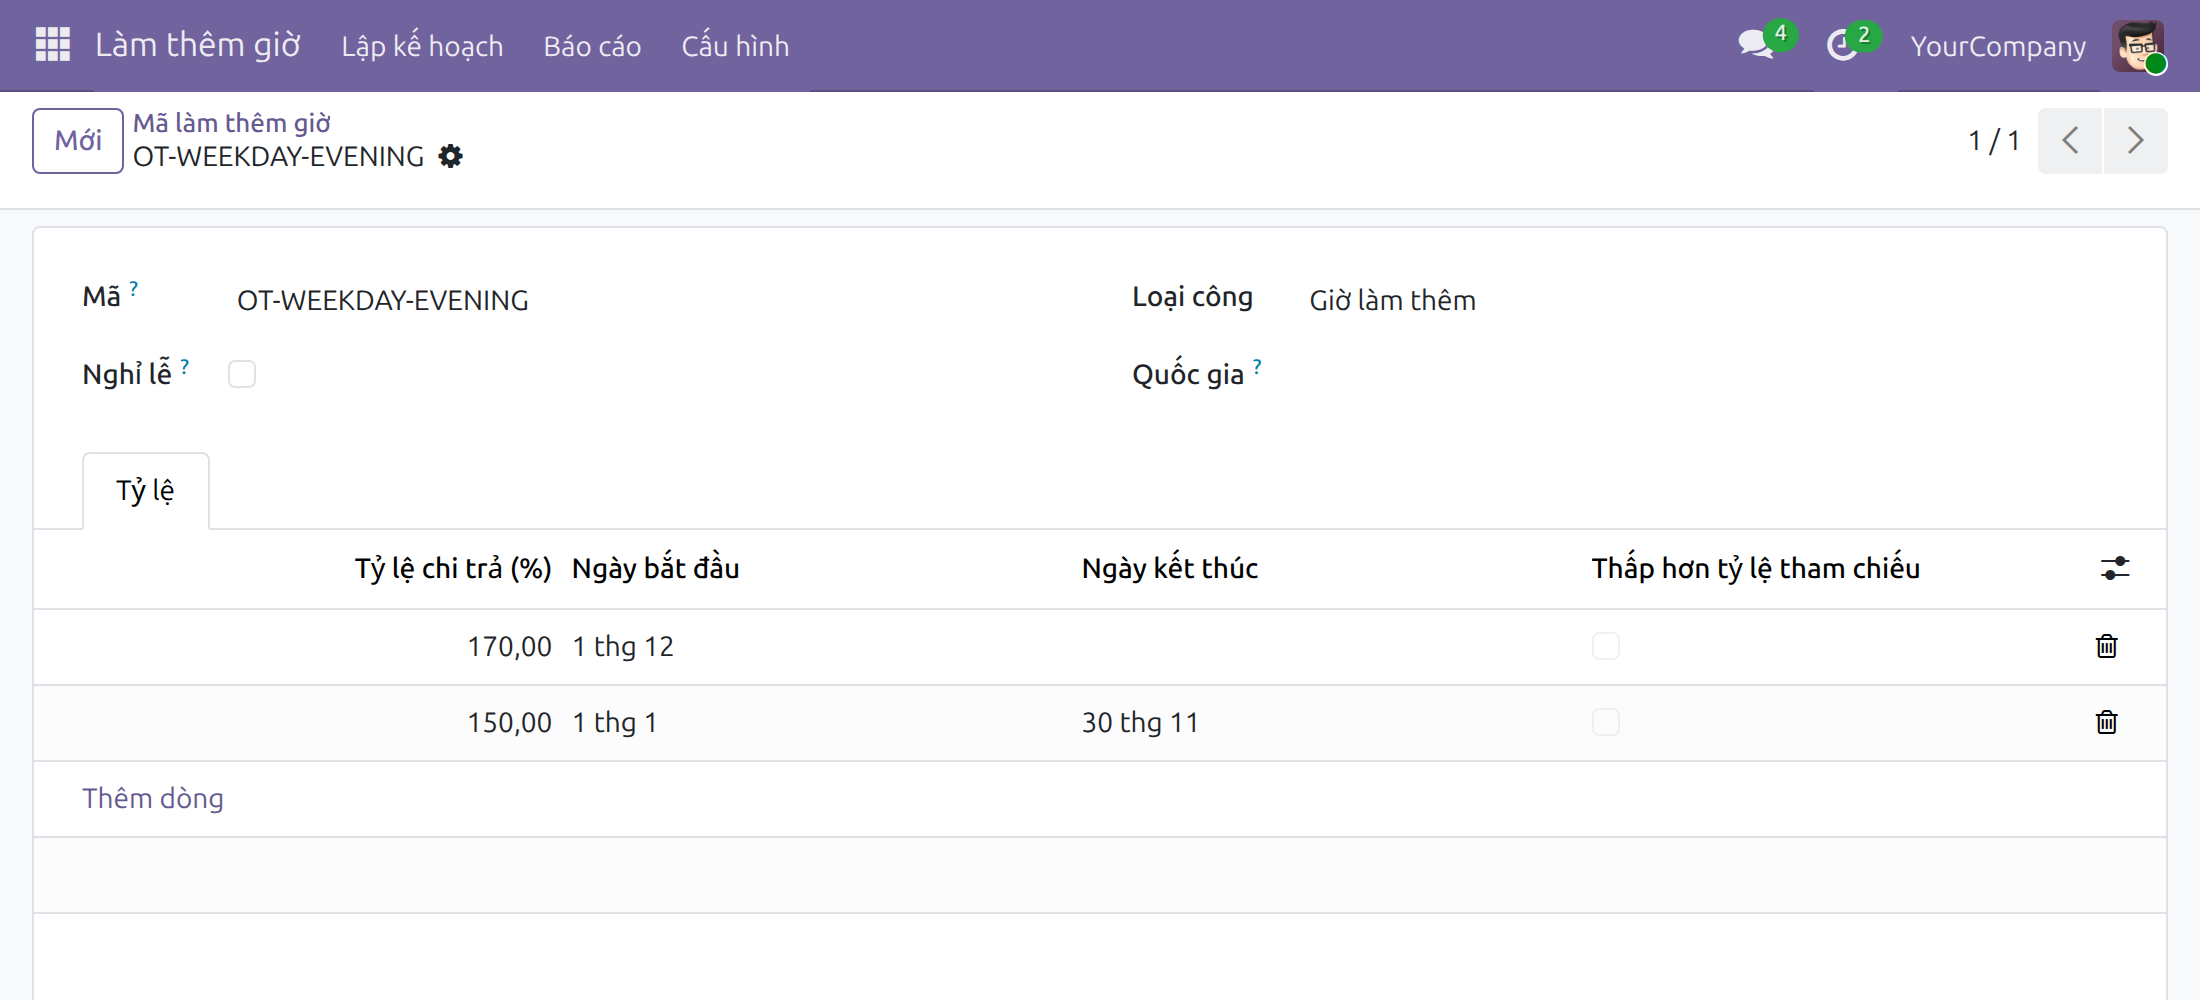Open the Báo cáo menu
The width and height of the screenshot is (2200, 1000).
(x=592, y=46)
